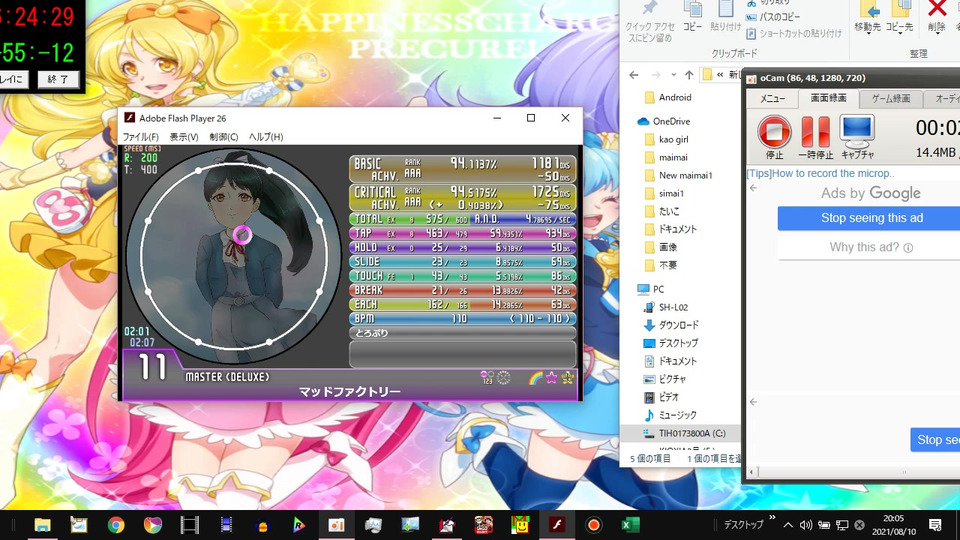960x540 pixels.
Task: Open ピクチャ under PC
Action: coord(672,379)
